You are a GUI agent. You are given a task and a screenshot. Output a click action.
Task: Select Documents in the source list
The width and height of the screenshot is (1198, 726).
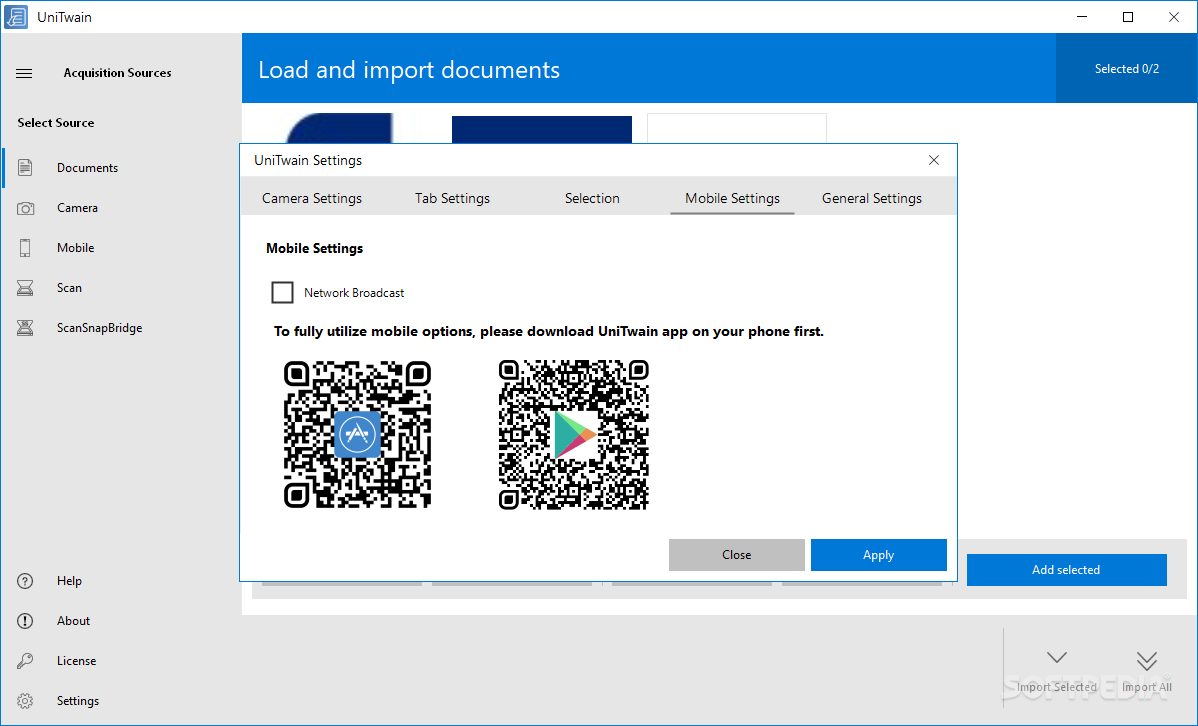87,168
